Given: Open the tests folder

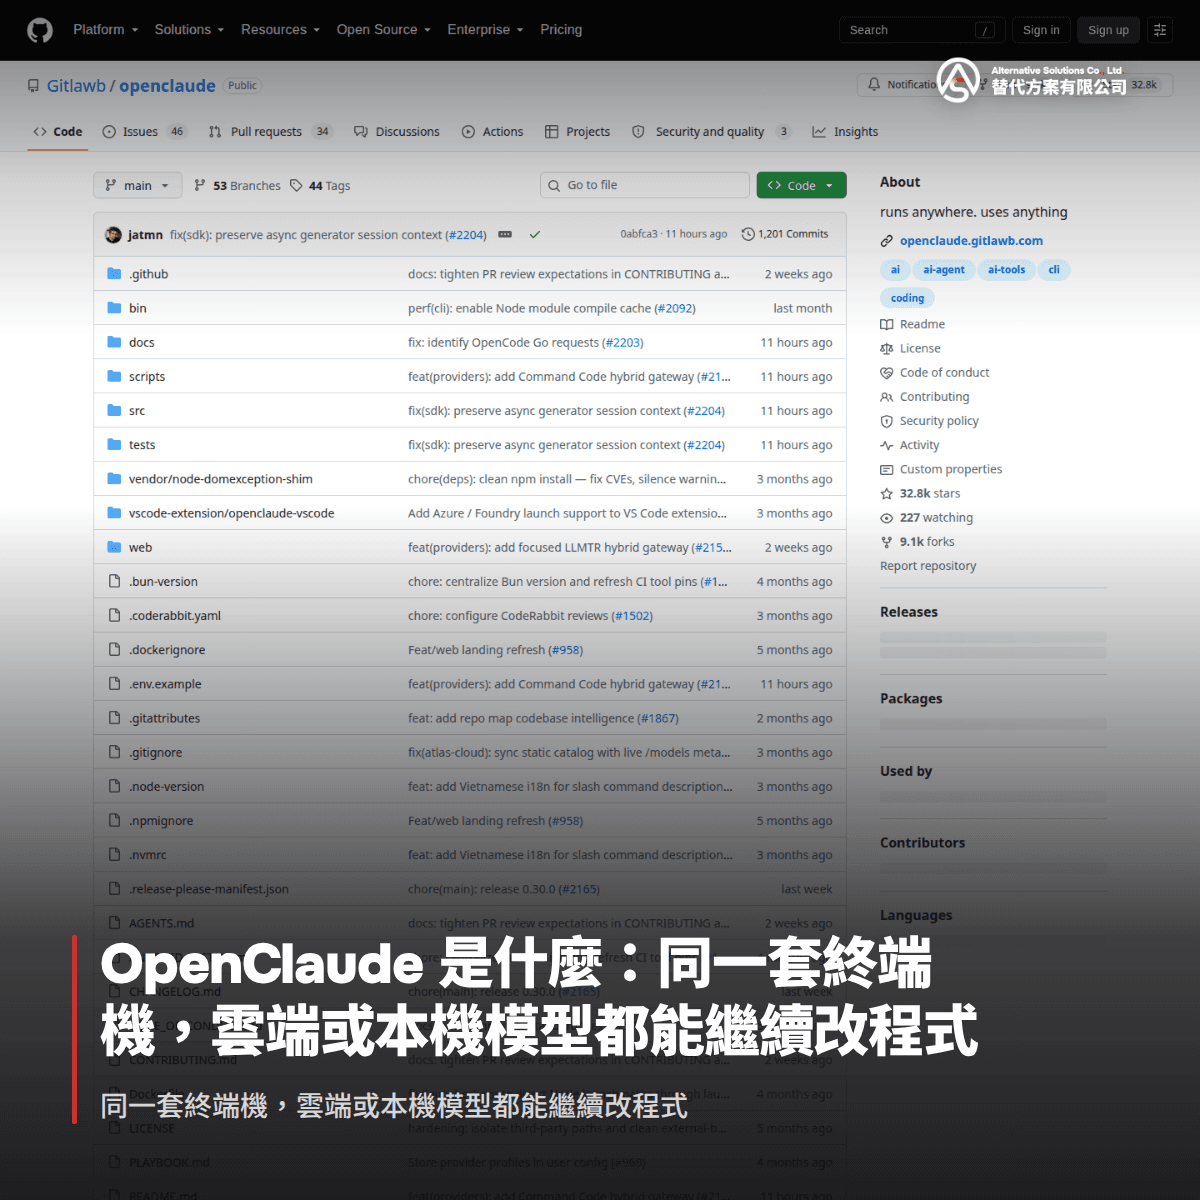Looking at the screenshot, I should coord(142,445).
